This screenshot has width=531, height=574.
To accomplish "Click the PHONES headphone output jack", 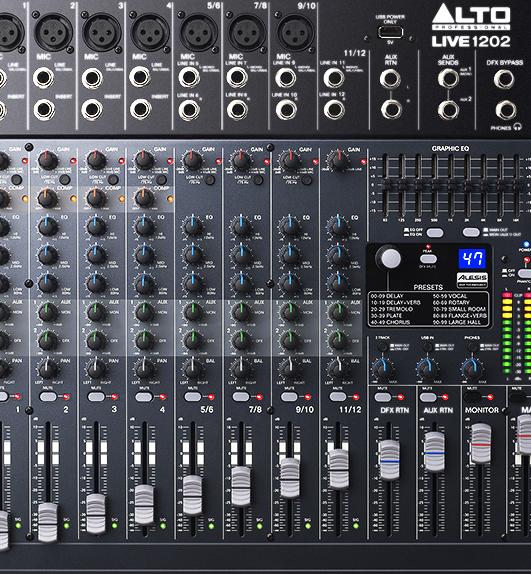I will point(506,110).
